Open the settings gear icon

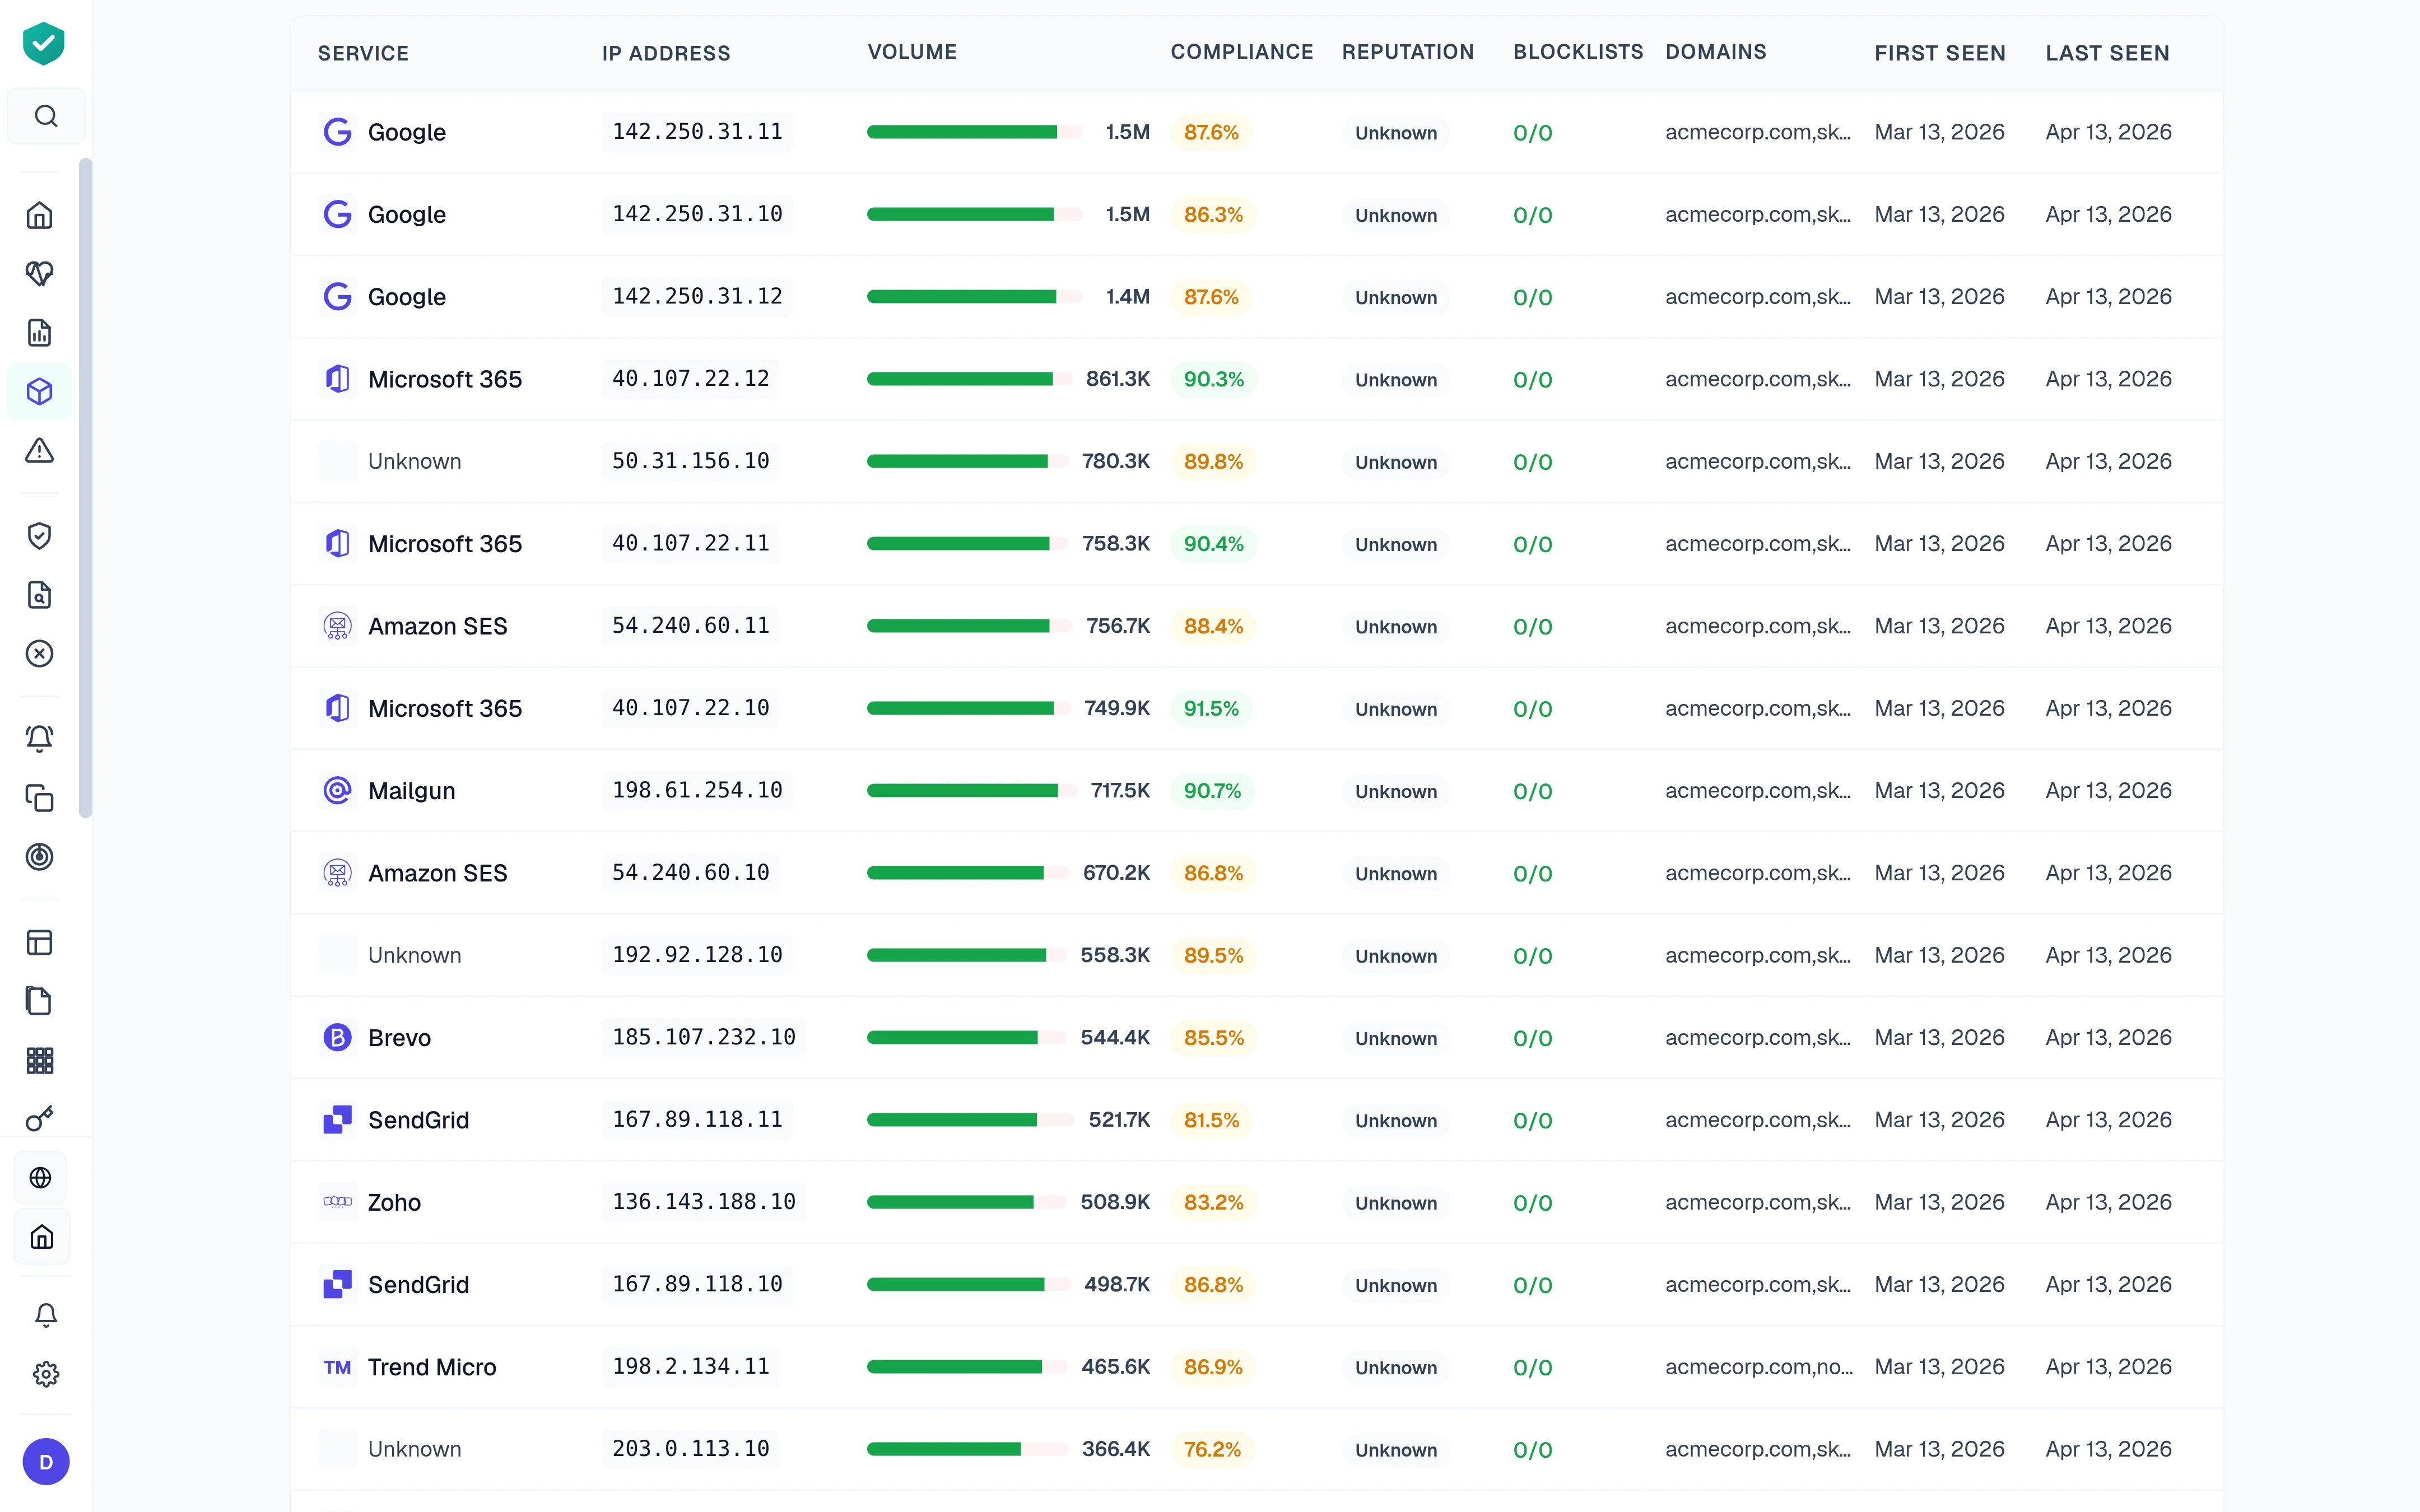point(46,1374)
